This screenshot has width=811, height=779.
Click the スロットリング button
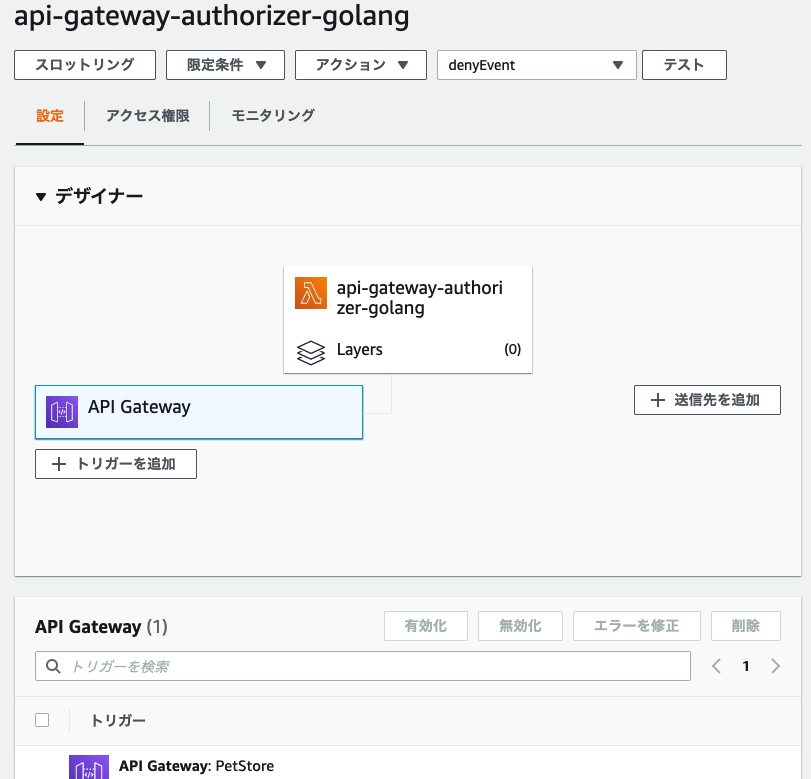(85, 65)
